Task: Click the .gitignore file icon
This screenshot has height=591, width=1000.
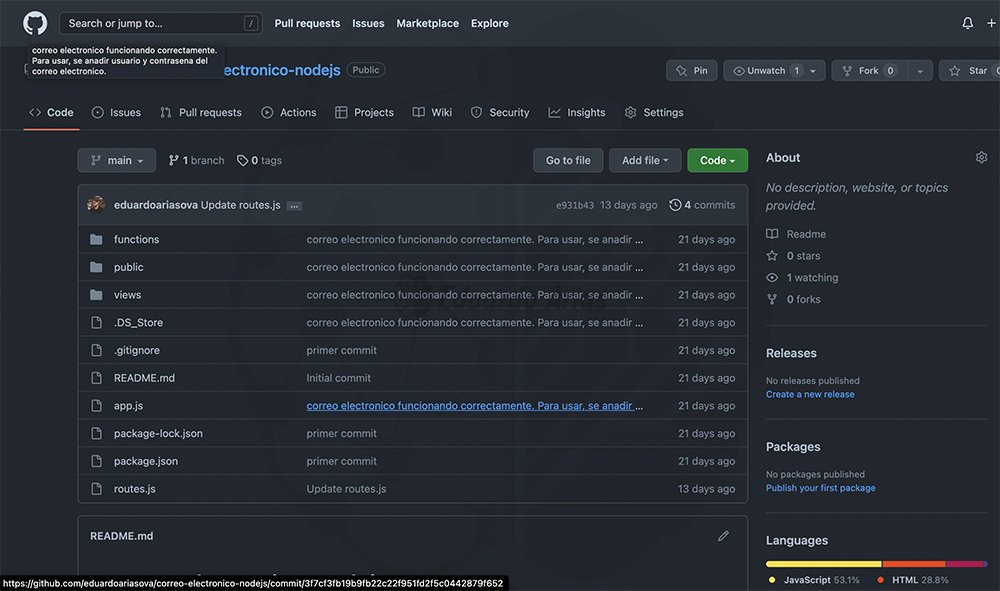Action: point(96,350)
